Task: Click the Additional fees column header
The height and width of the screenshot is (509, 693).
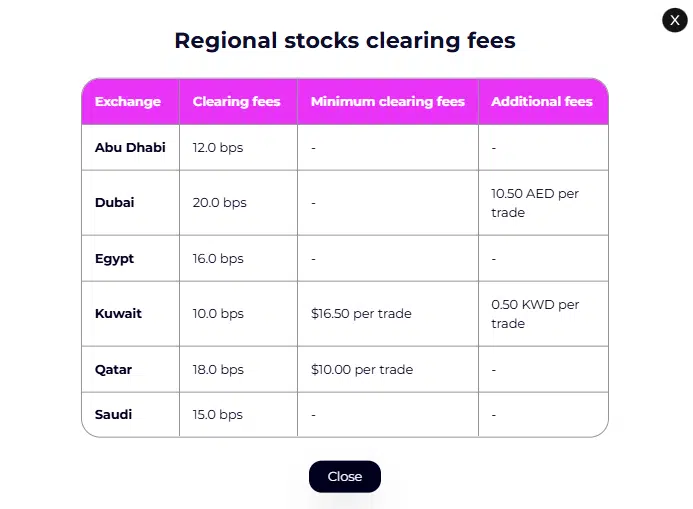Action: [x=541, y=101]
